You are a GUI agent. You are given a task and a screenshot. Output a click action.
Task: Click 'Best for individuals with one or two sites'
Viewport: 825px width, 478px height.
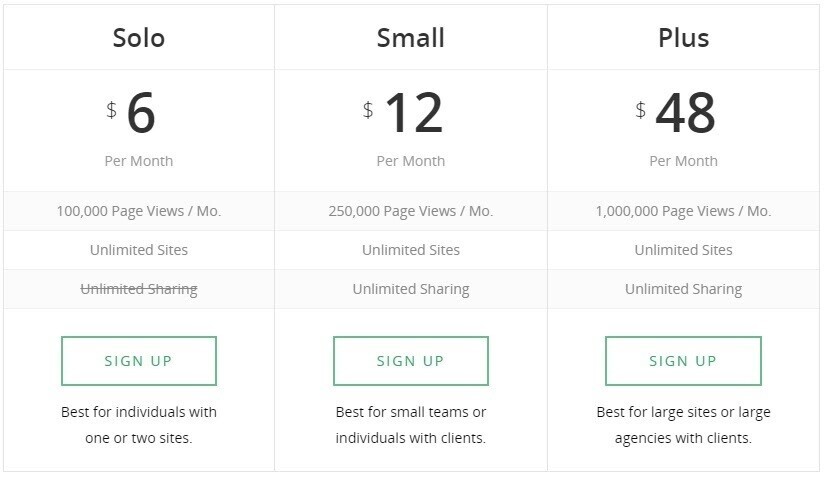tap(139, 425)
